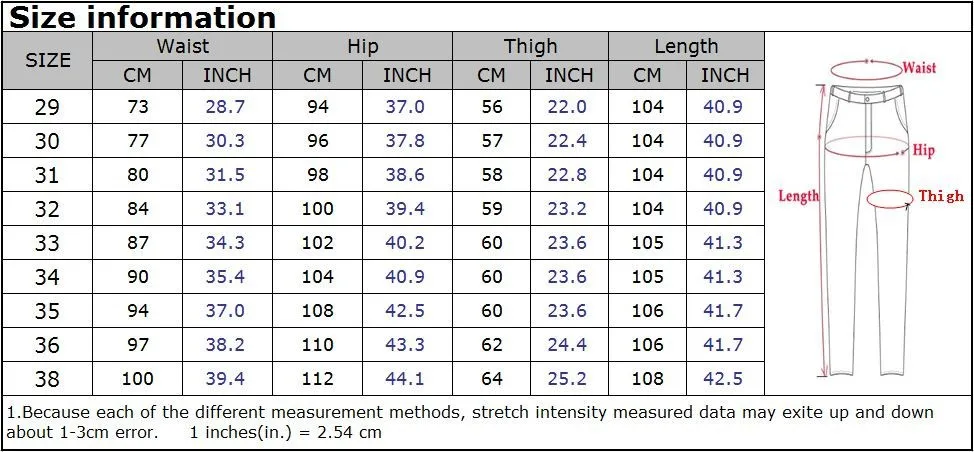The image size is (974, 452).
Task: Click the pants button at the waistband
Action: (868, 98)
